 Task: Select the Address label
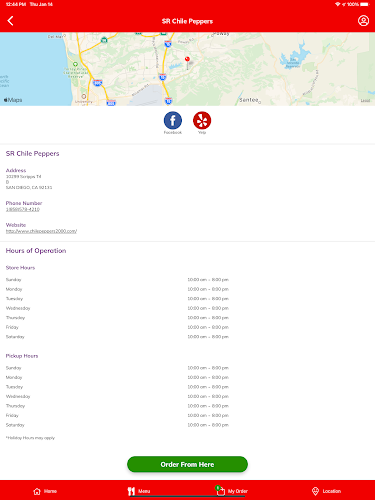click(16, 170)
